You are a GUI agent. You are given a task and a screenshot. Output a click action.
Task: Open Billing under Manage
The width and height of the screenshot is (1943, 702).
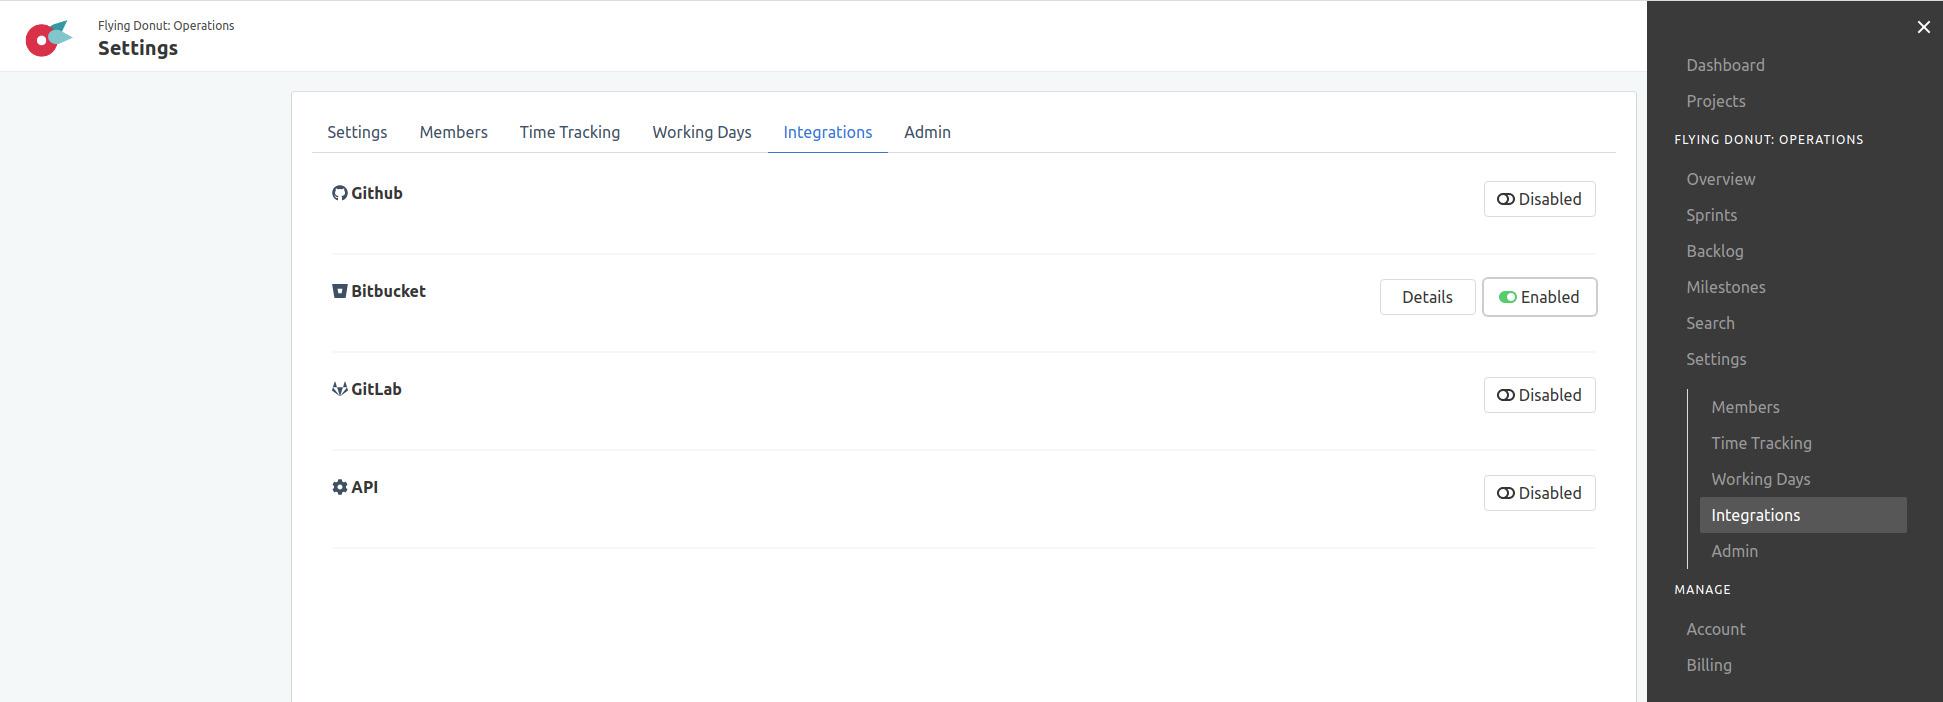pyautogui.click(x=1708, y=665)
